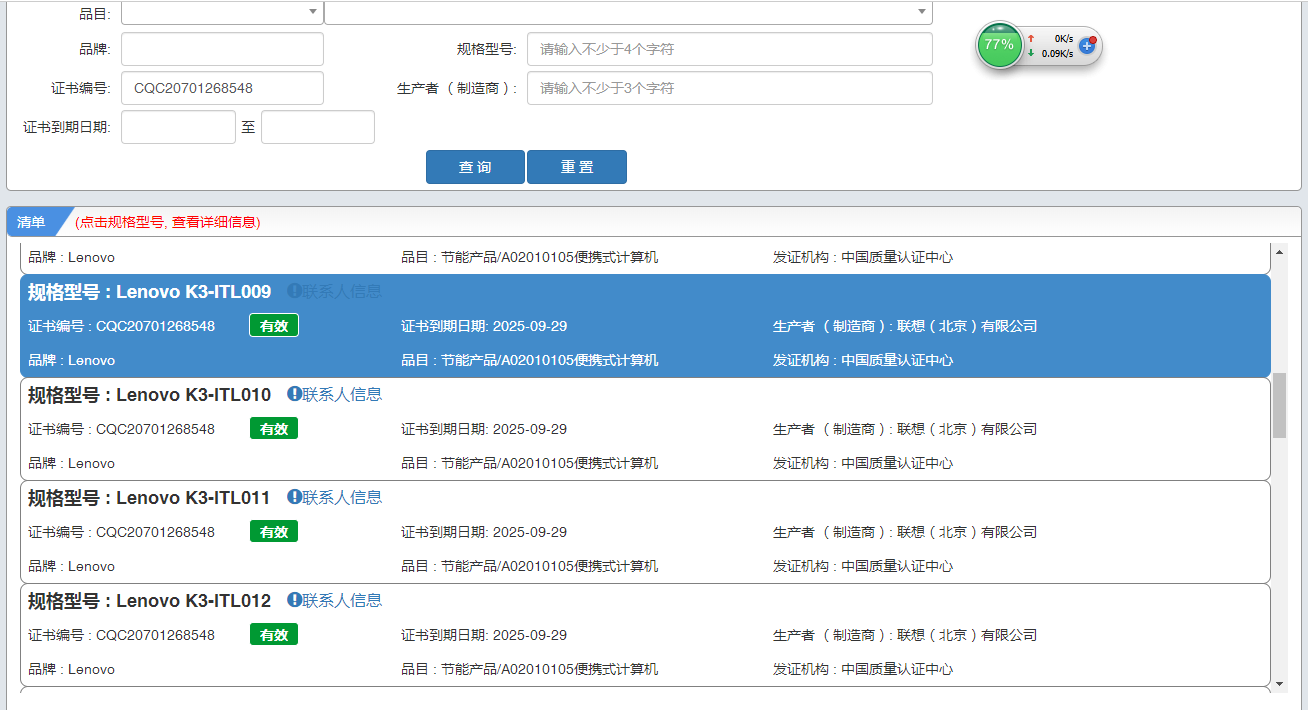Select the 证书编号 field containing CQC20701268548

(222, 88)
